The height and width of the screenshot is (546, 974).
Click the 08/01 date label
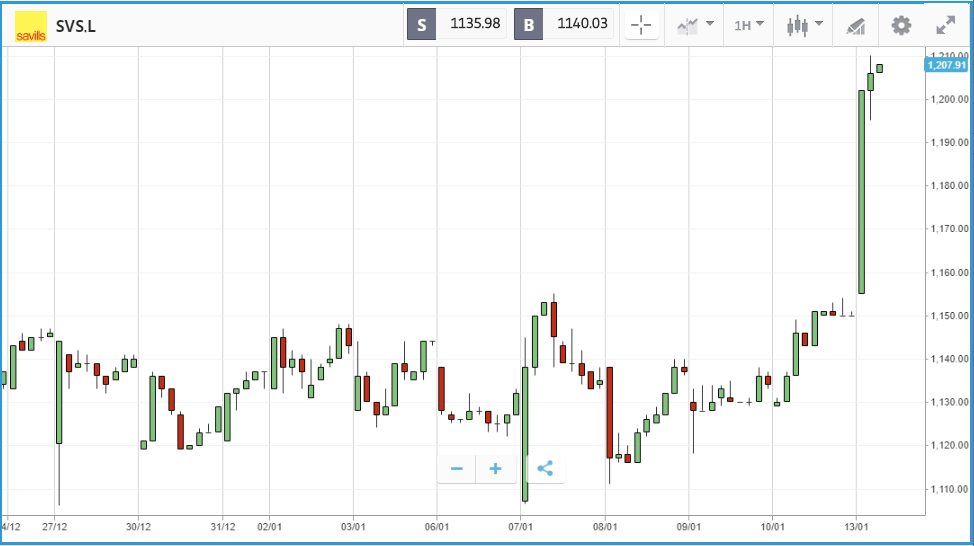[605, 527]
